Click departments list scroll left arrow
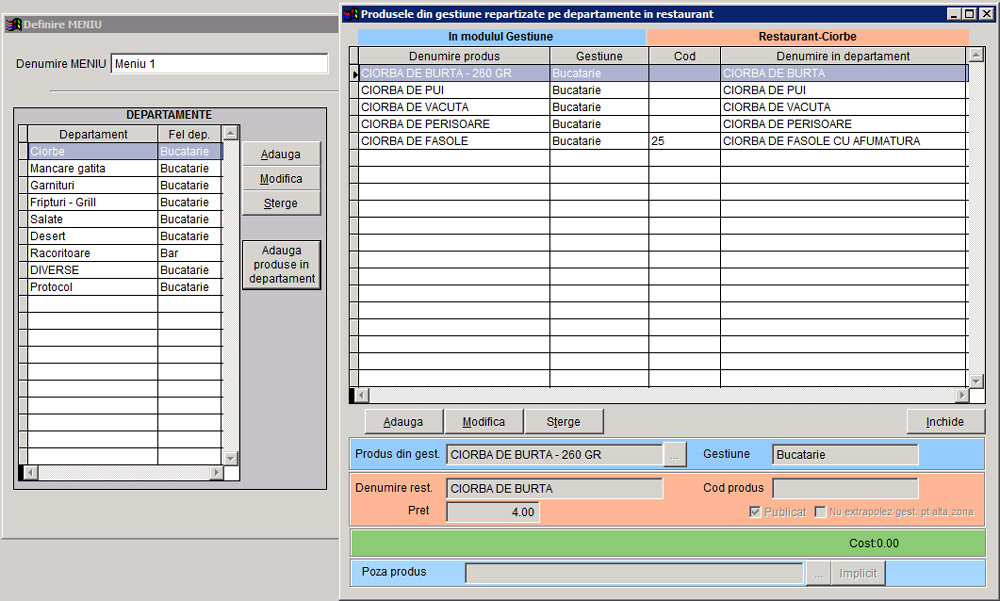 point(30,473)
